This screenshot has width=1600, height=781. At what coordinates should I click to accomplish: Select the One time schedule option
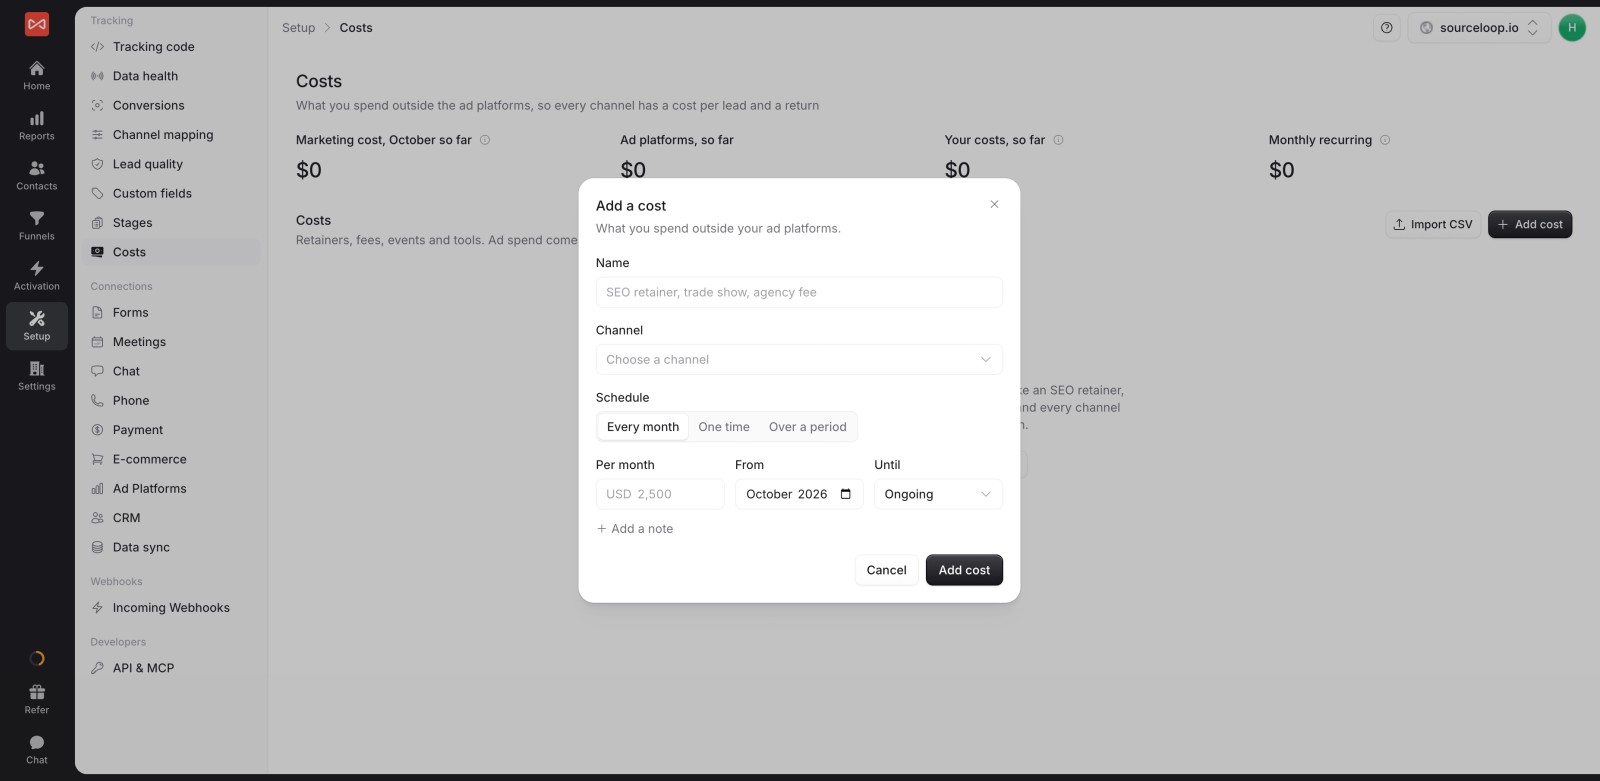pos(724,427)
